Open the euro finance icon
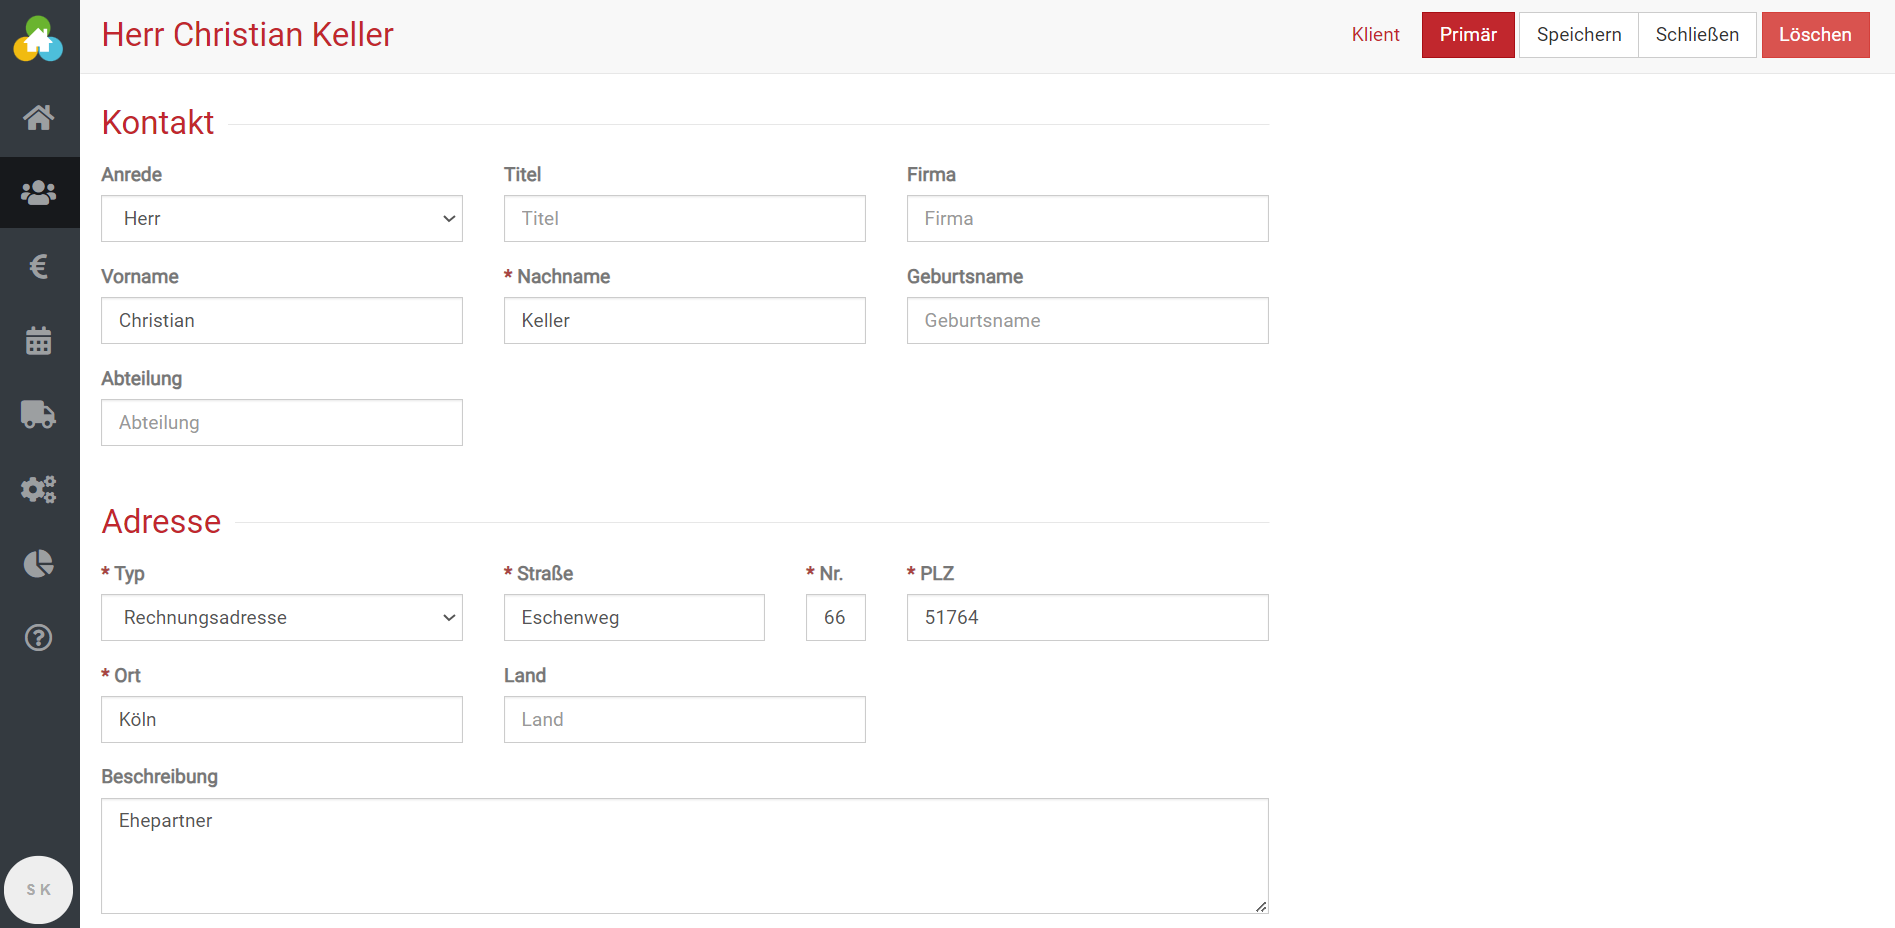The image size is (1895, 928). pyautogui.click(x=39, y=267)
